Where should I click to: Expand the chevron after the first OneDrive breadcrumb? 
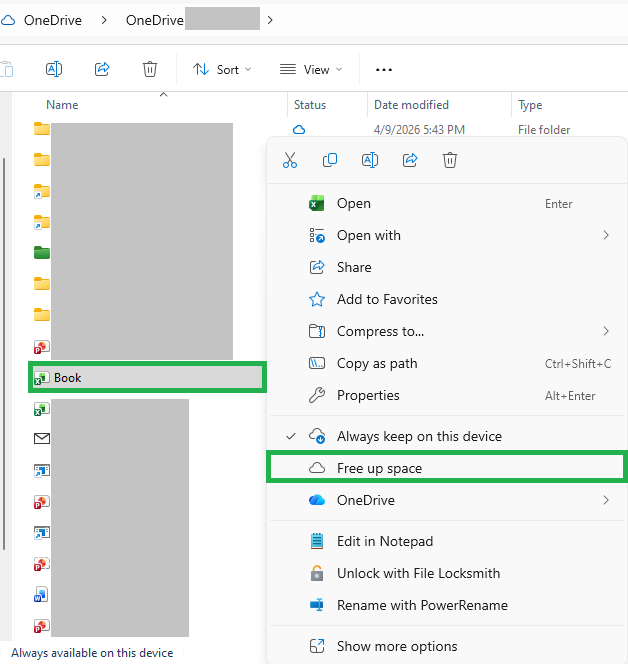(104, 20)
